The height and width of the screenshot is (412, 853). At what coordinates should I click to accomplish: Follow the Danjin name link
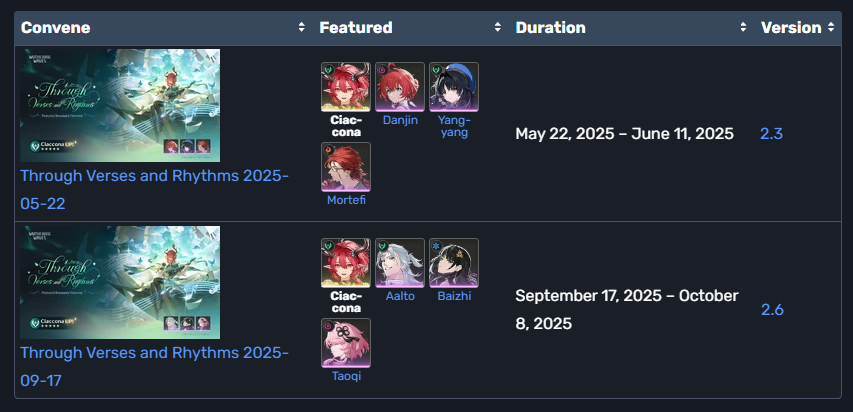(400, 120)
